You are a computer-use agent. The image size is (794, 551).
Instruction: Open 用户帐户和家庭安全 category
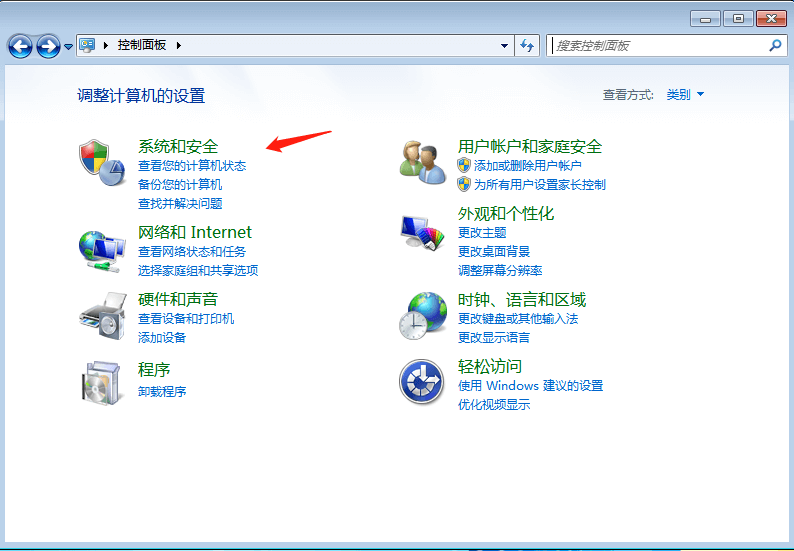point(530,146)
